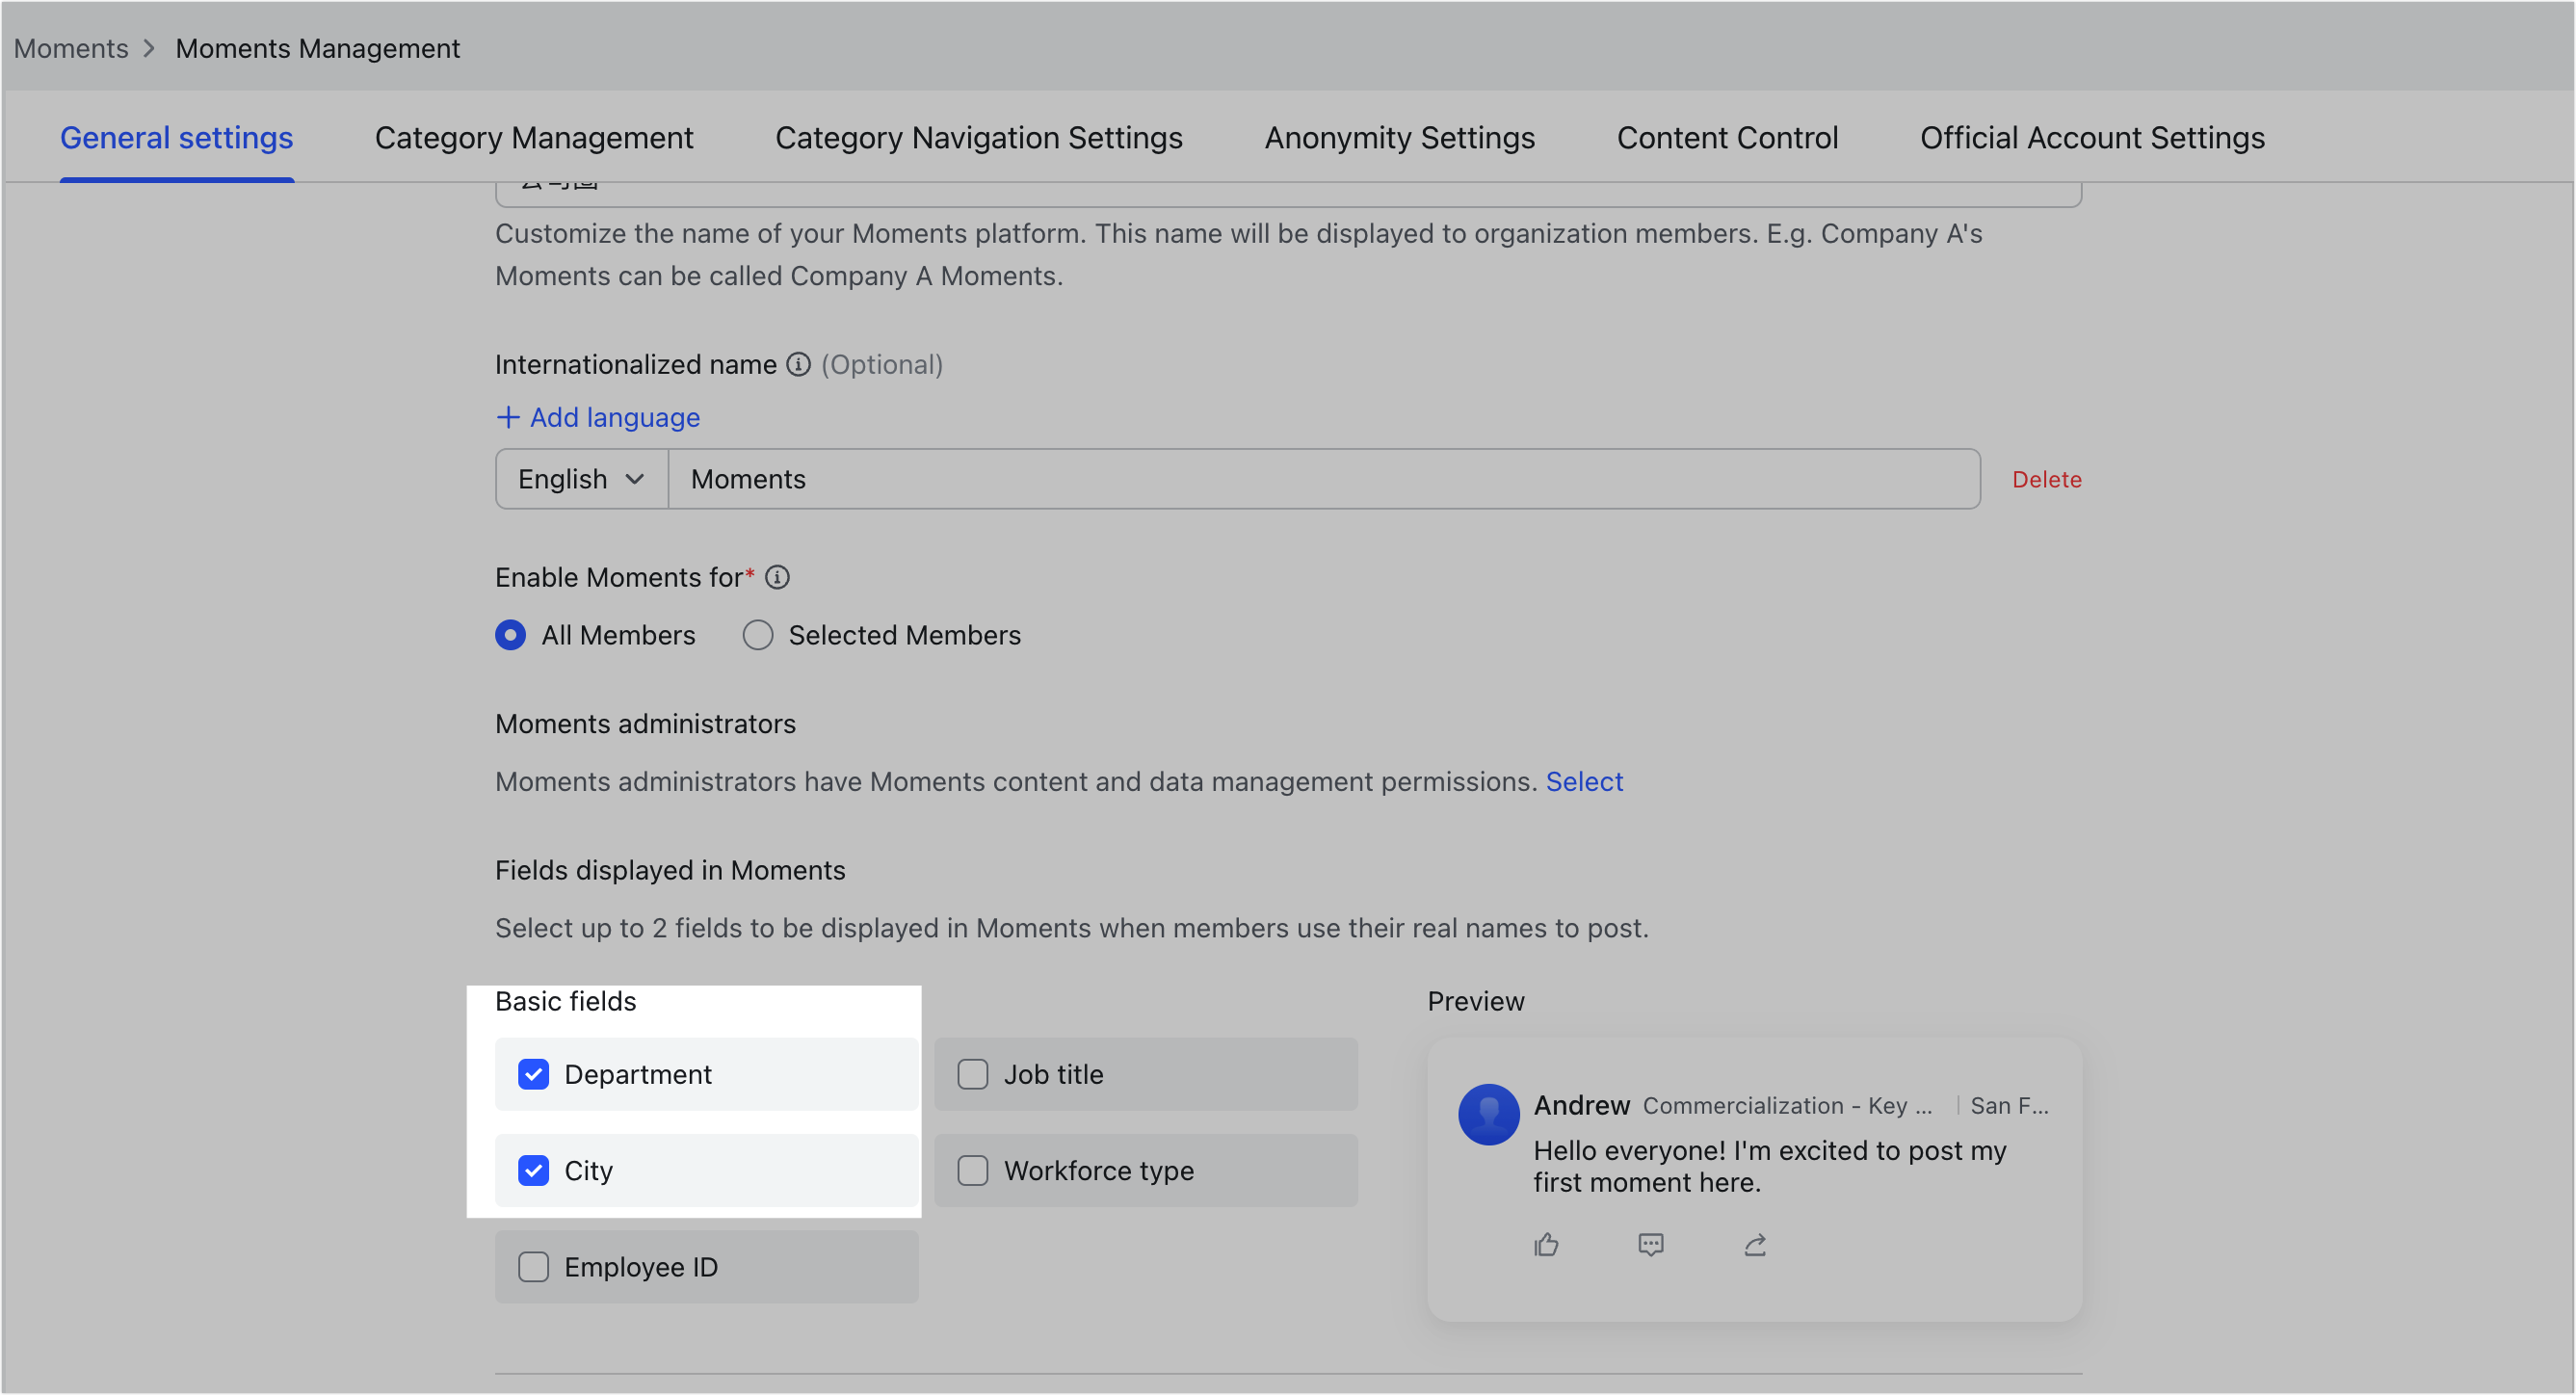Image resolution: width=2576 pixels, height=1395 pixels.
Task: Check the Employee ID checkbox
Action: [533, 1268]
